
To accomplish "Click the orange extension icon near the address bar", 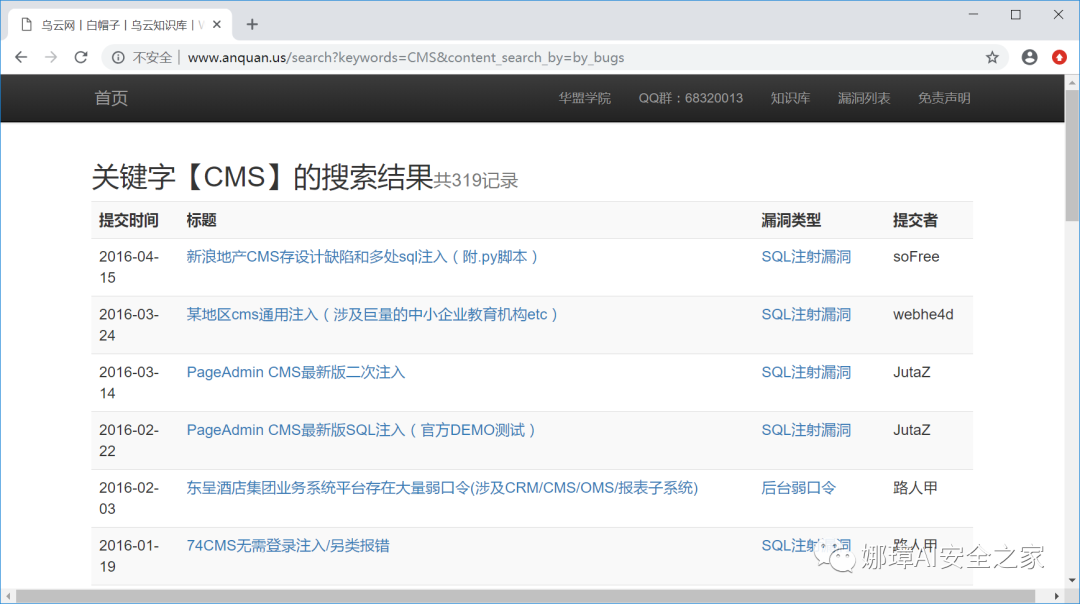I will point(1059,57).
